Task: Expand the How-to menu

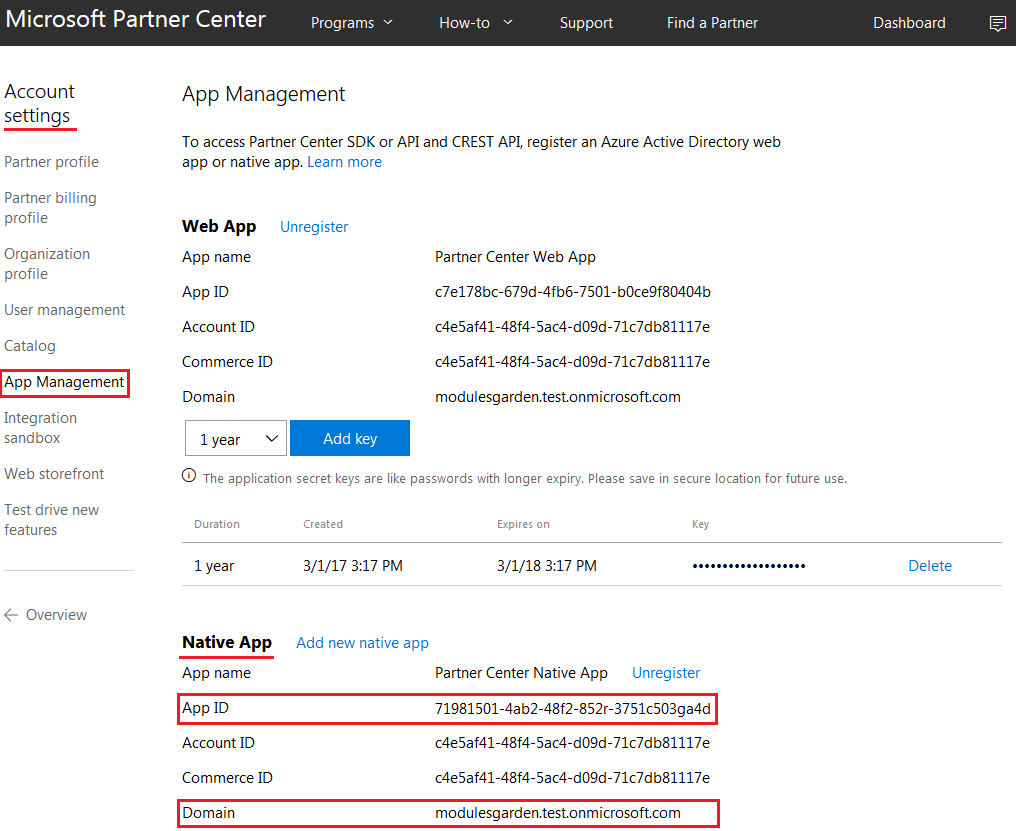Action: pyautogui.click(x=476, y=23)
